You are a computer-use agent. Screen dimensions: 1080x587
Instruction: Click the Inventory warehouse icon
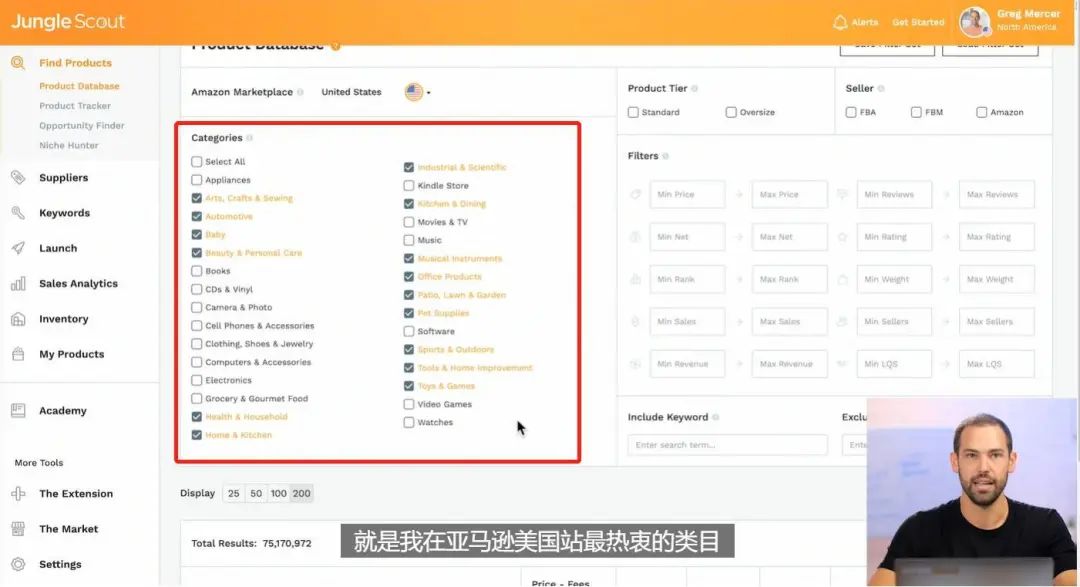coord(18,319)
